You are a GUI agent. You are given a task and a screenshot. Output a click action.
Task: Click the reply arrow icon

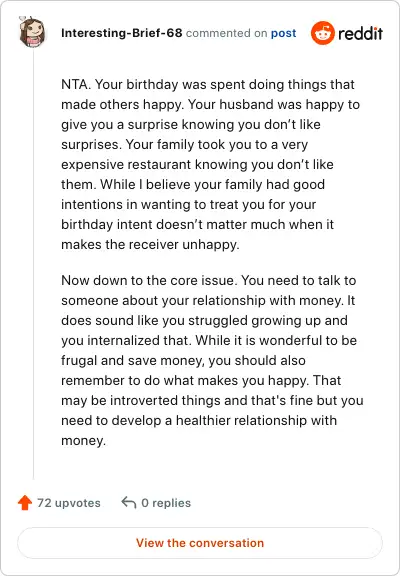[x=129, y=502]
